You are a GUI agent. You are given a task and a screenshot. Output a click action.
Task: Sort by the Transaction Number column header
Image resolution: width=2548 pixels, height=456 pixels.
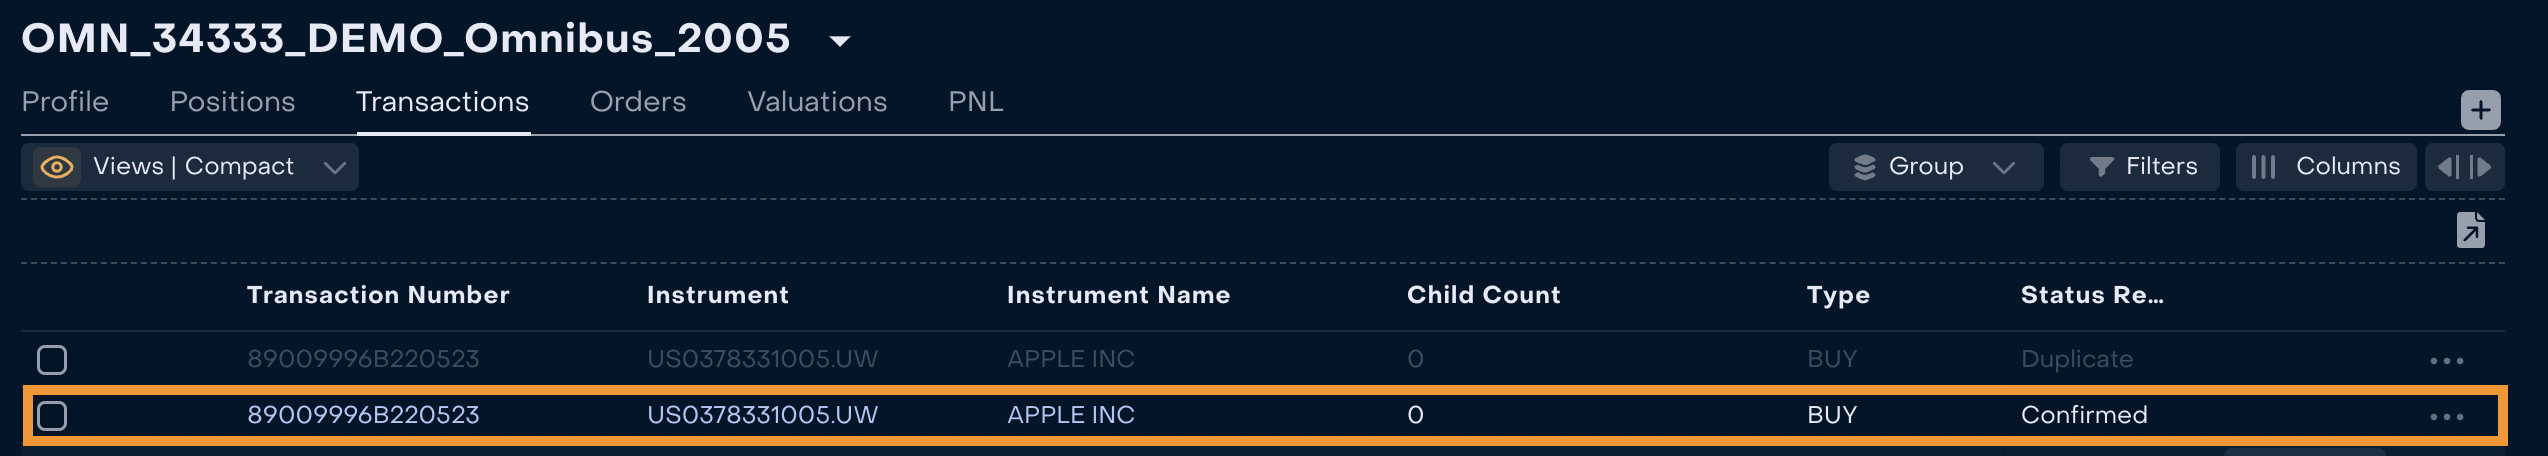(x=378, y=295)
